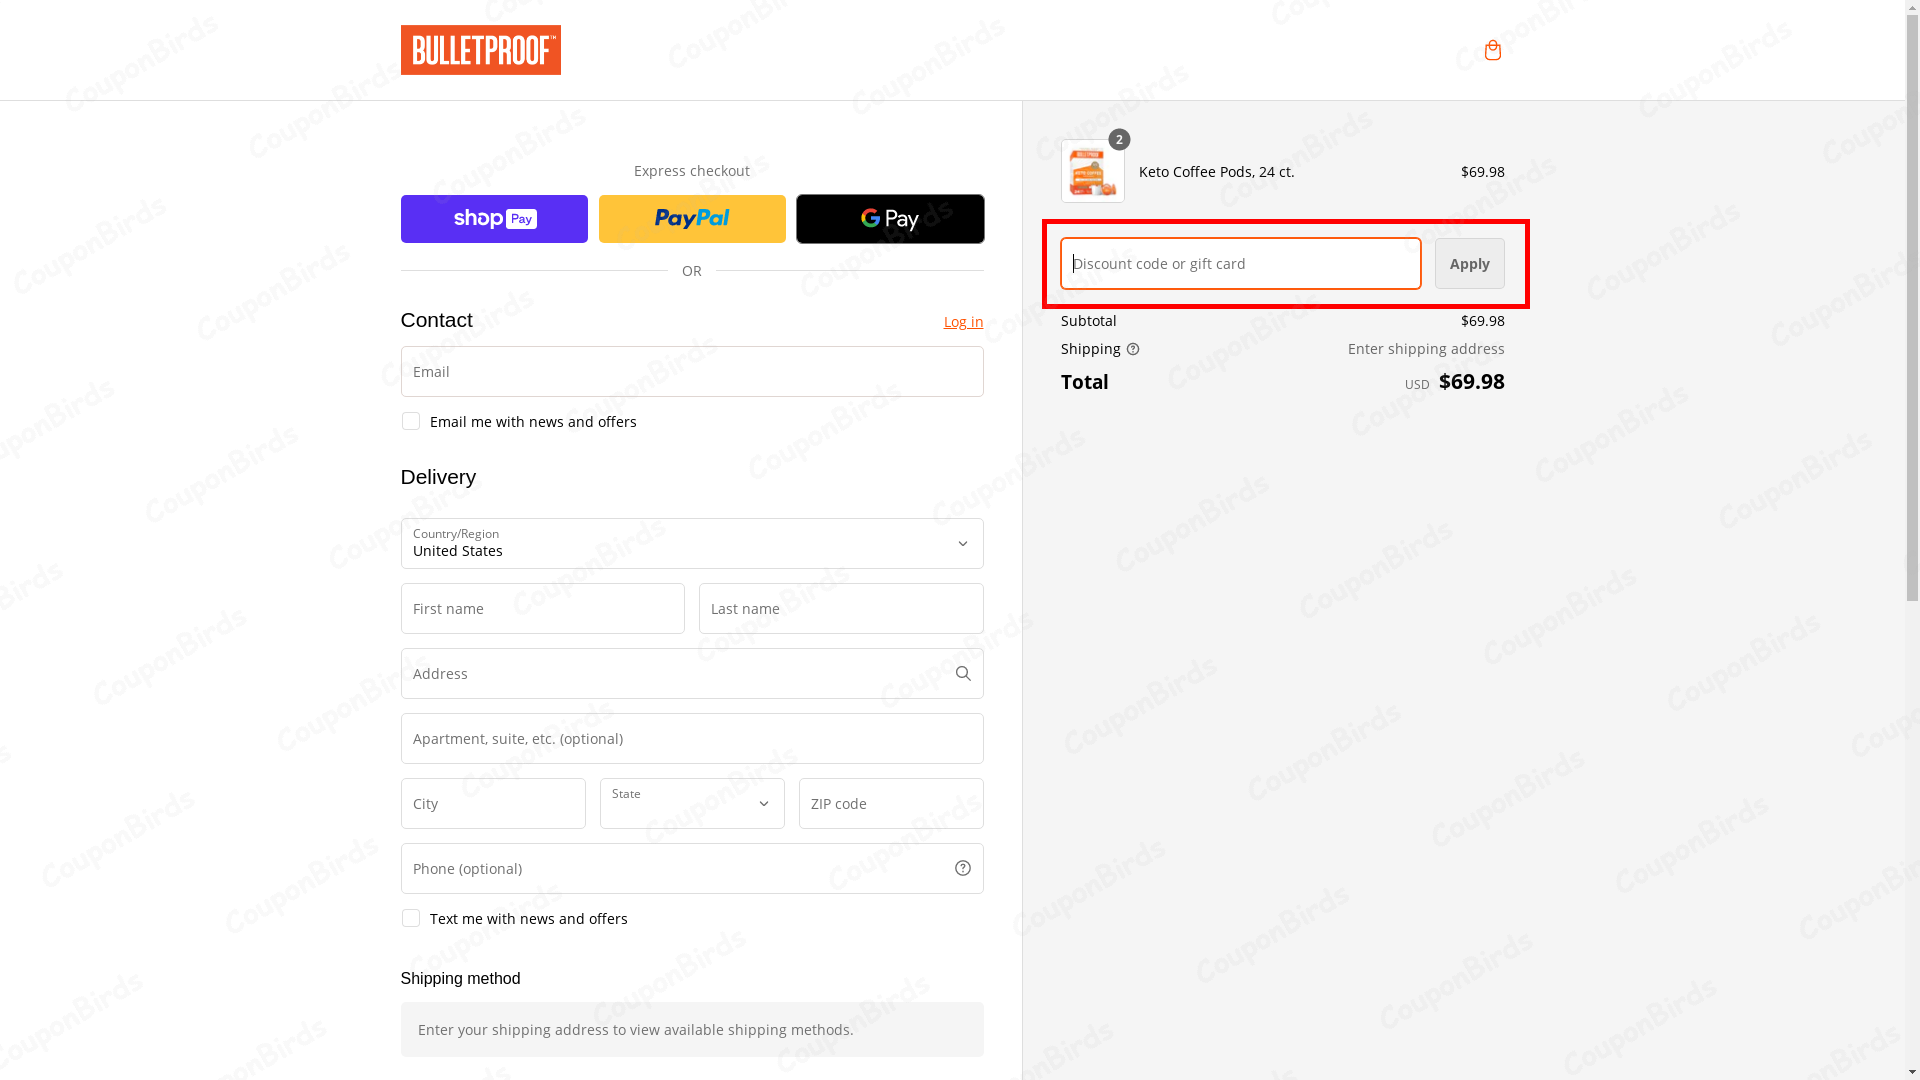This screenshot has width=1920, height=1080.
Task: Focus the Phone (optional) field
Action: click(x=692, y=869)
